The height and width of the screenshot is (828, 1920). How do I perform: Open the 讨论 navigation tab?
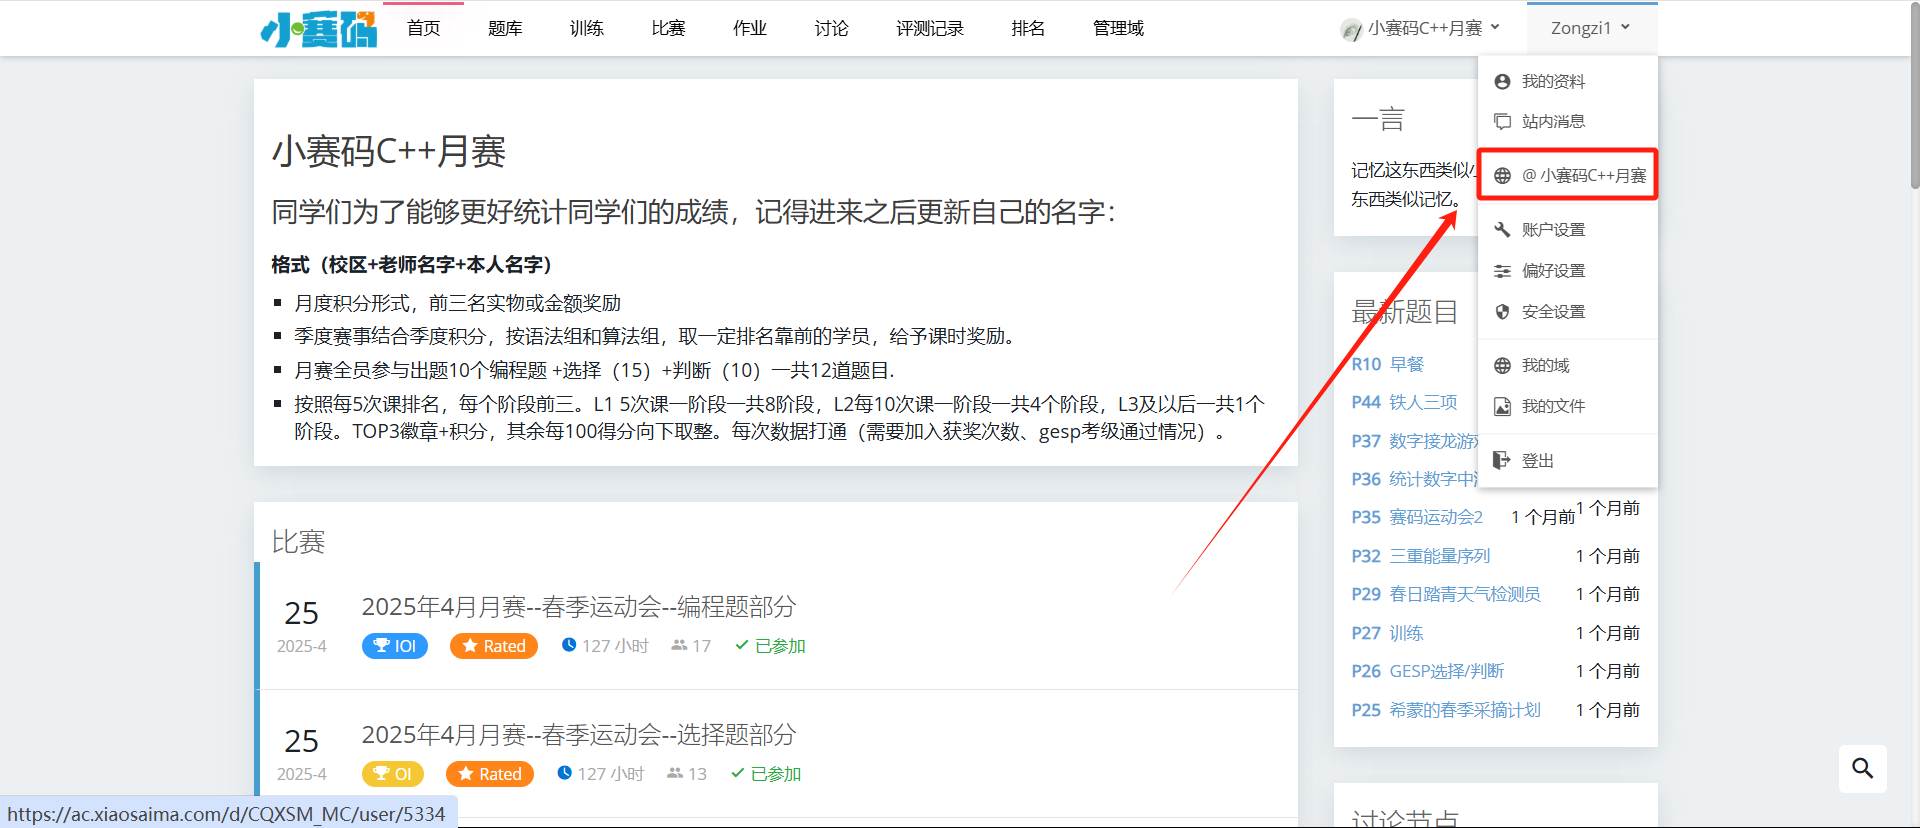click(831, 28)
